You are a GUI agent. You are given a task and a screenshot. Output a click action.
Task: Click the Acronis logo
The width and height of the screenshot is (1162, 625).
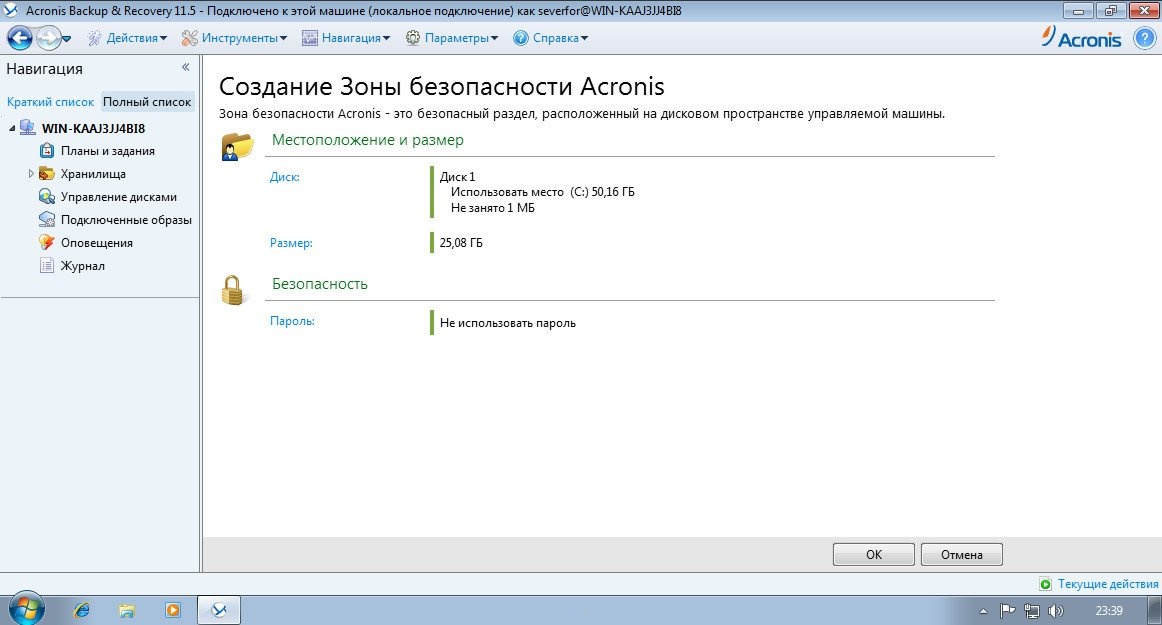coord(1081,37)
